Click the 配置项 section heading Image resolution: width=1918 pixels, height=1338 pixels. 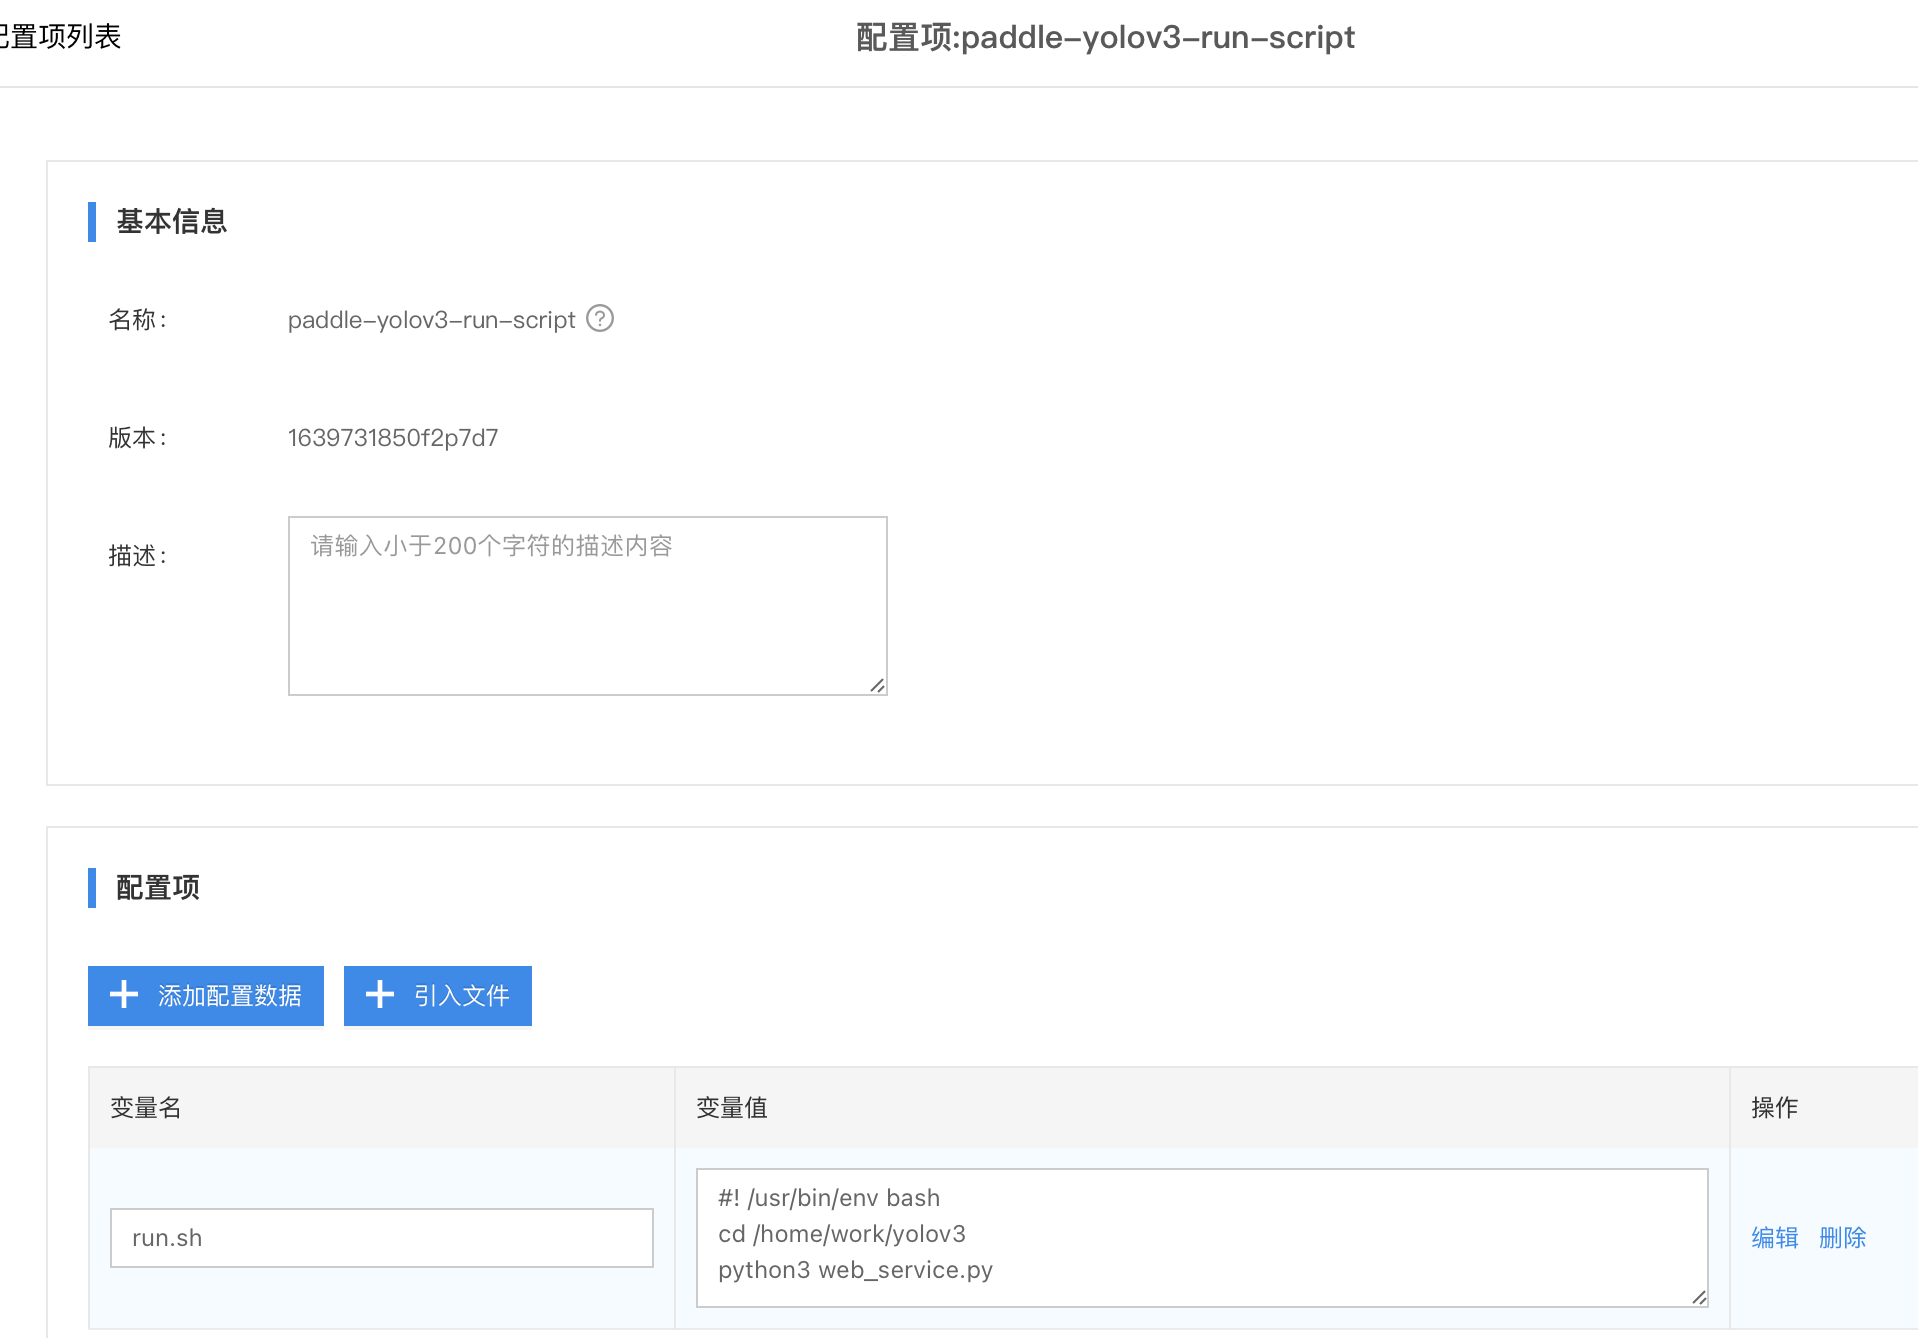click(x=158, y=888)
